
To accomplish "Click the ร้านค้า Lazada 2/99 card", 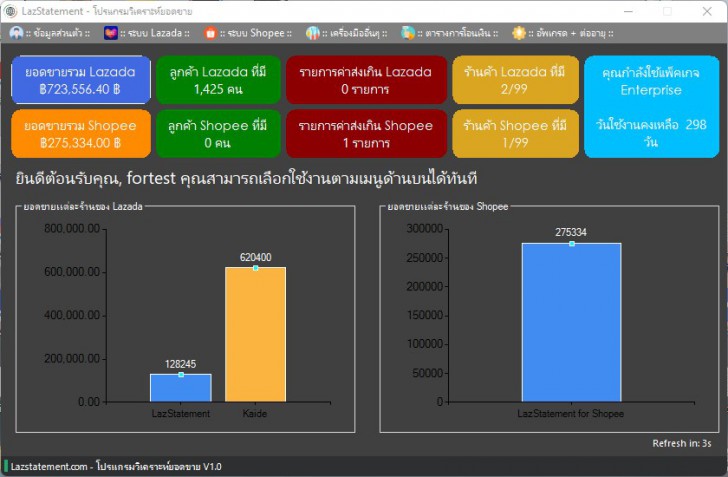I will pyautogui.click(x=515, y=80).
